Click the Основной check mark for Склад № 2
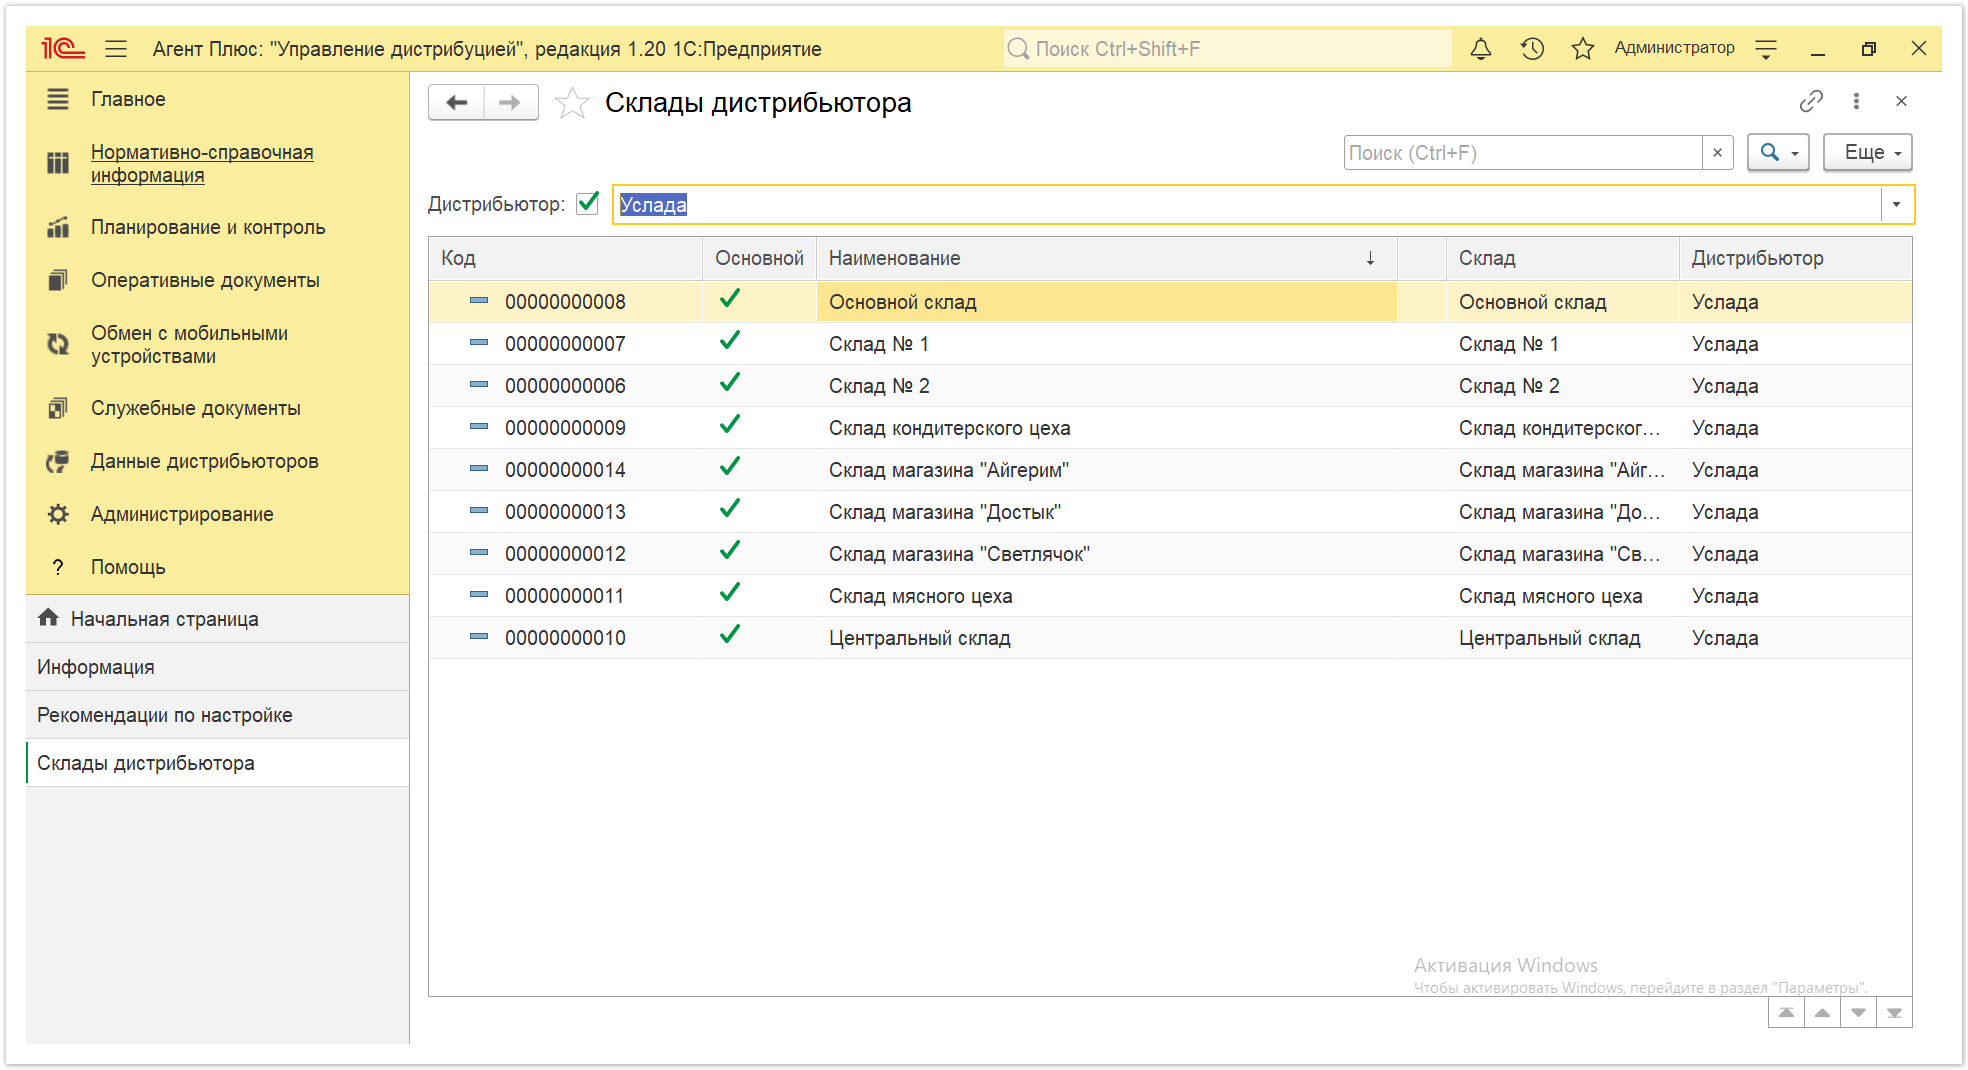This screenshot has width=1968, height=1070. (730, 382)
